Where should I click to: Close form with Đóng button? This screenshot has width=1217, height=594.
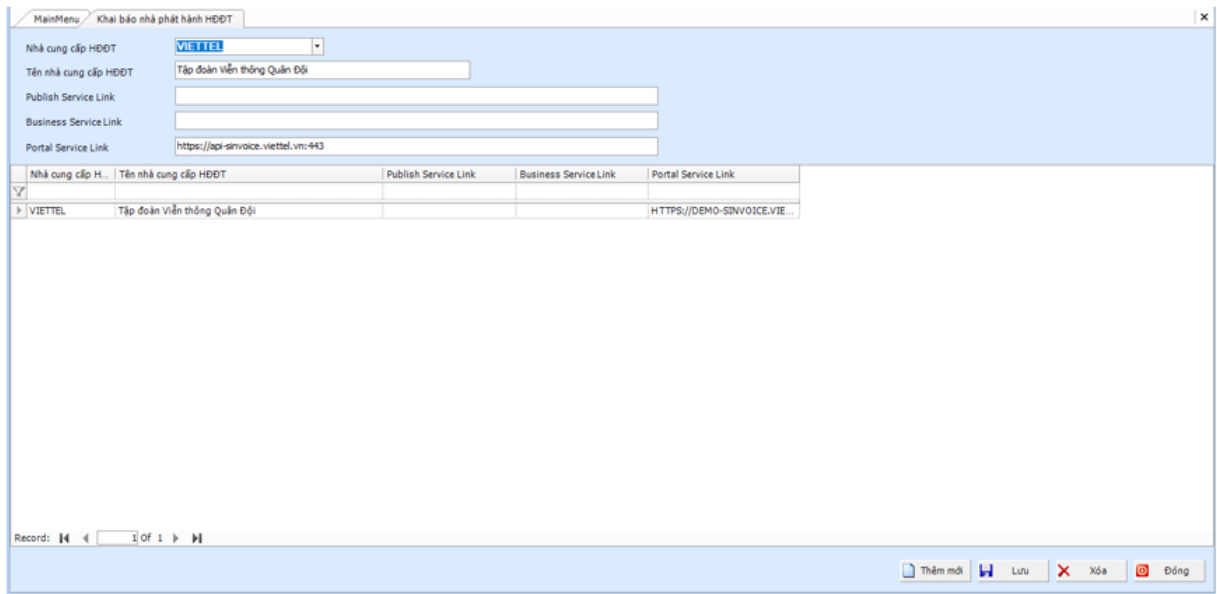1166,570
